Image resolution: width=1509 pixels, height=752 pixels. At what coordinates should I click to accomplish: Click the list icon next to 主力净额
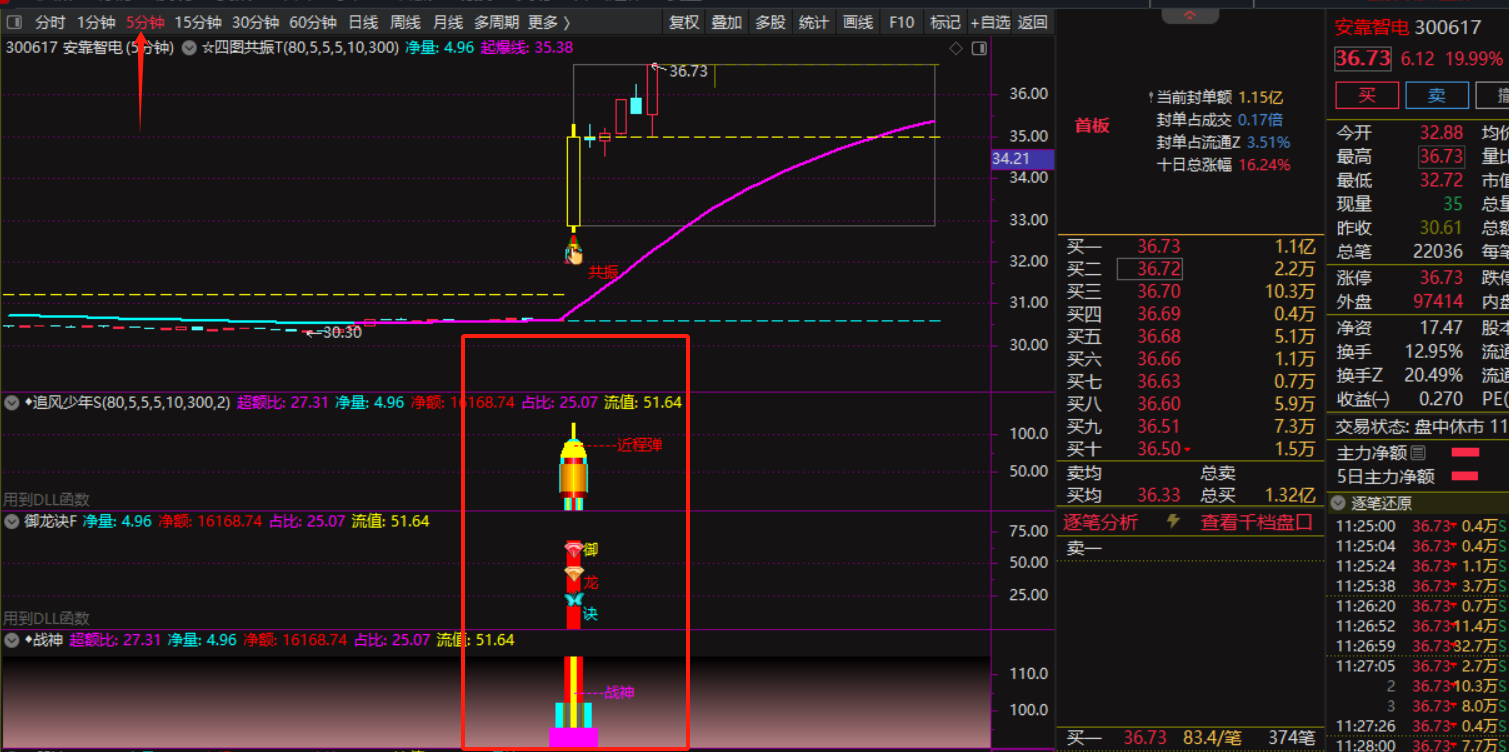(1418, 453)
